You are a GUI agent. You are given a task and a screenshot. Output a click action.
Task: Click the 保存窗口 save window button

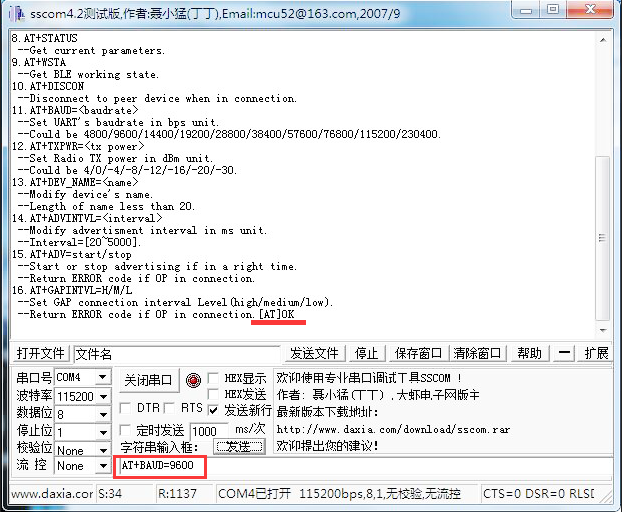[417, 353]
